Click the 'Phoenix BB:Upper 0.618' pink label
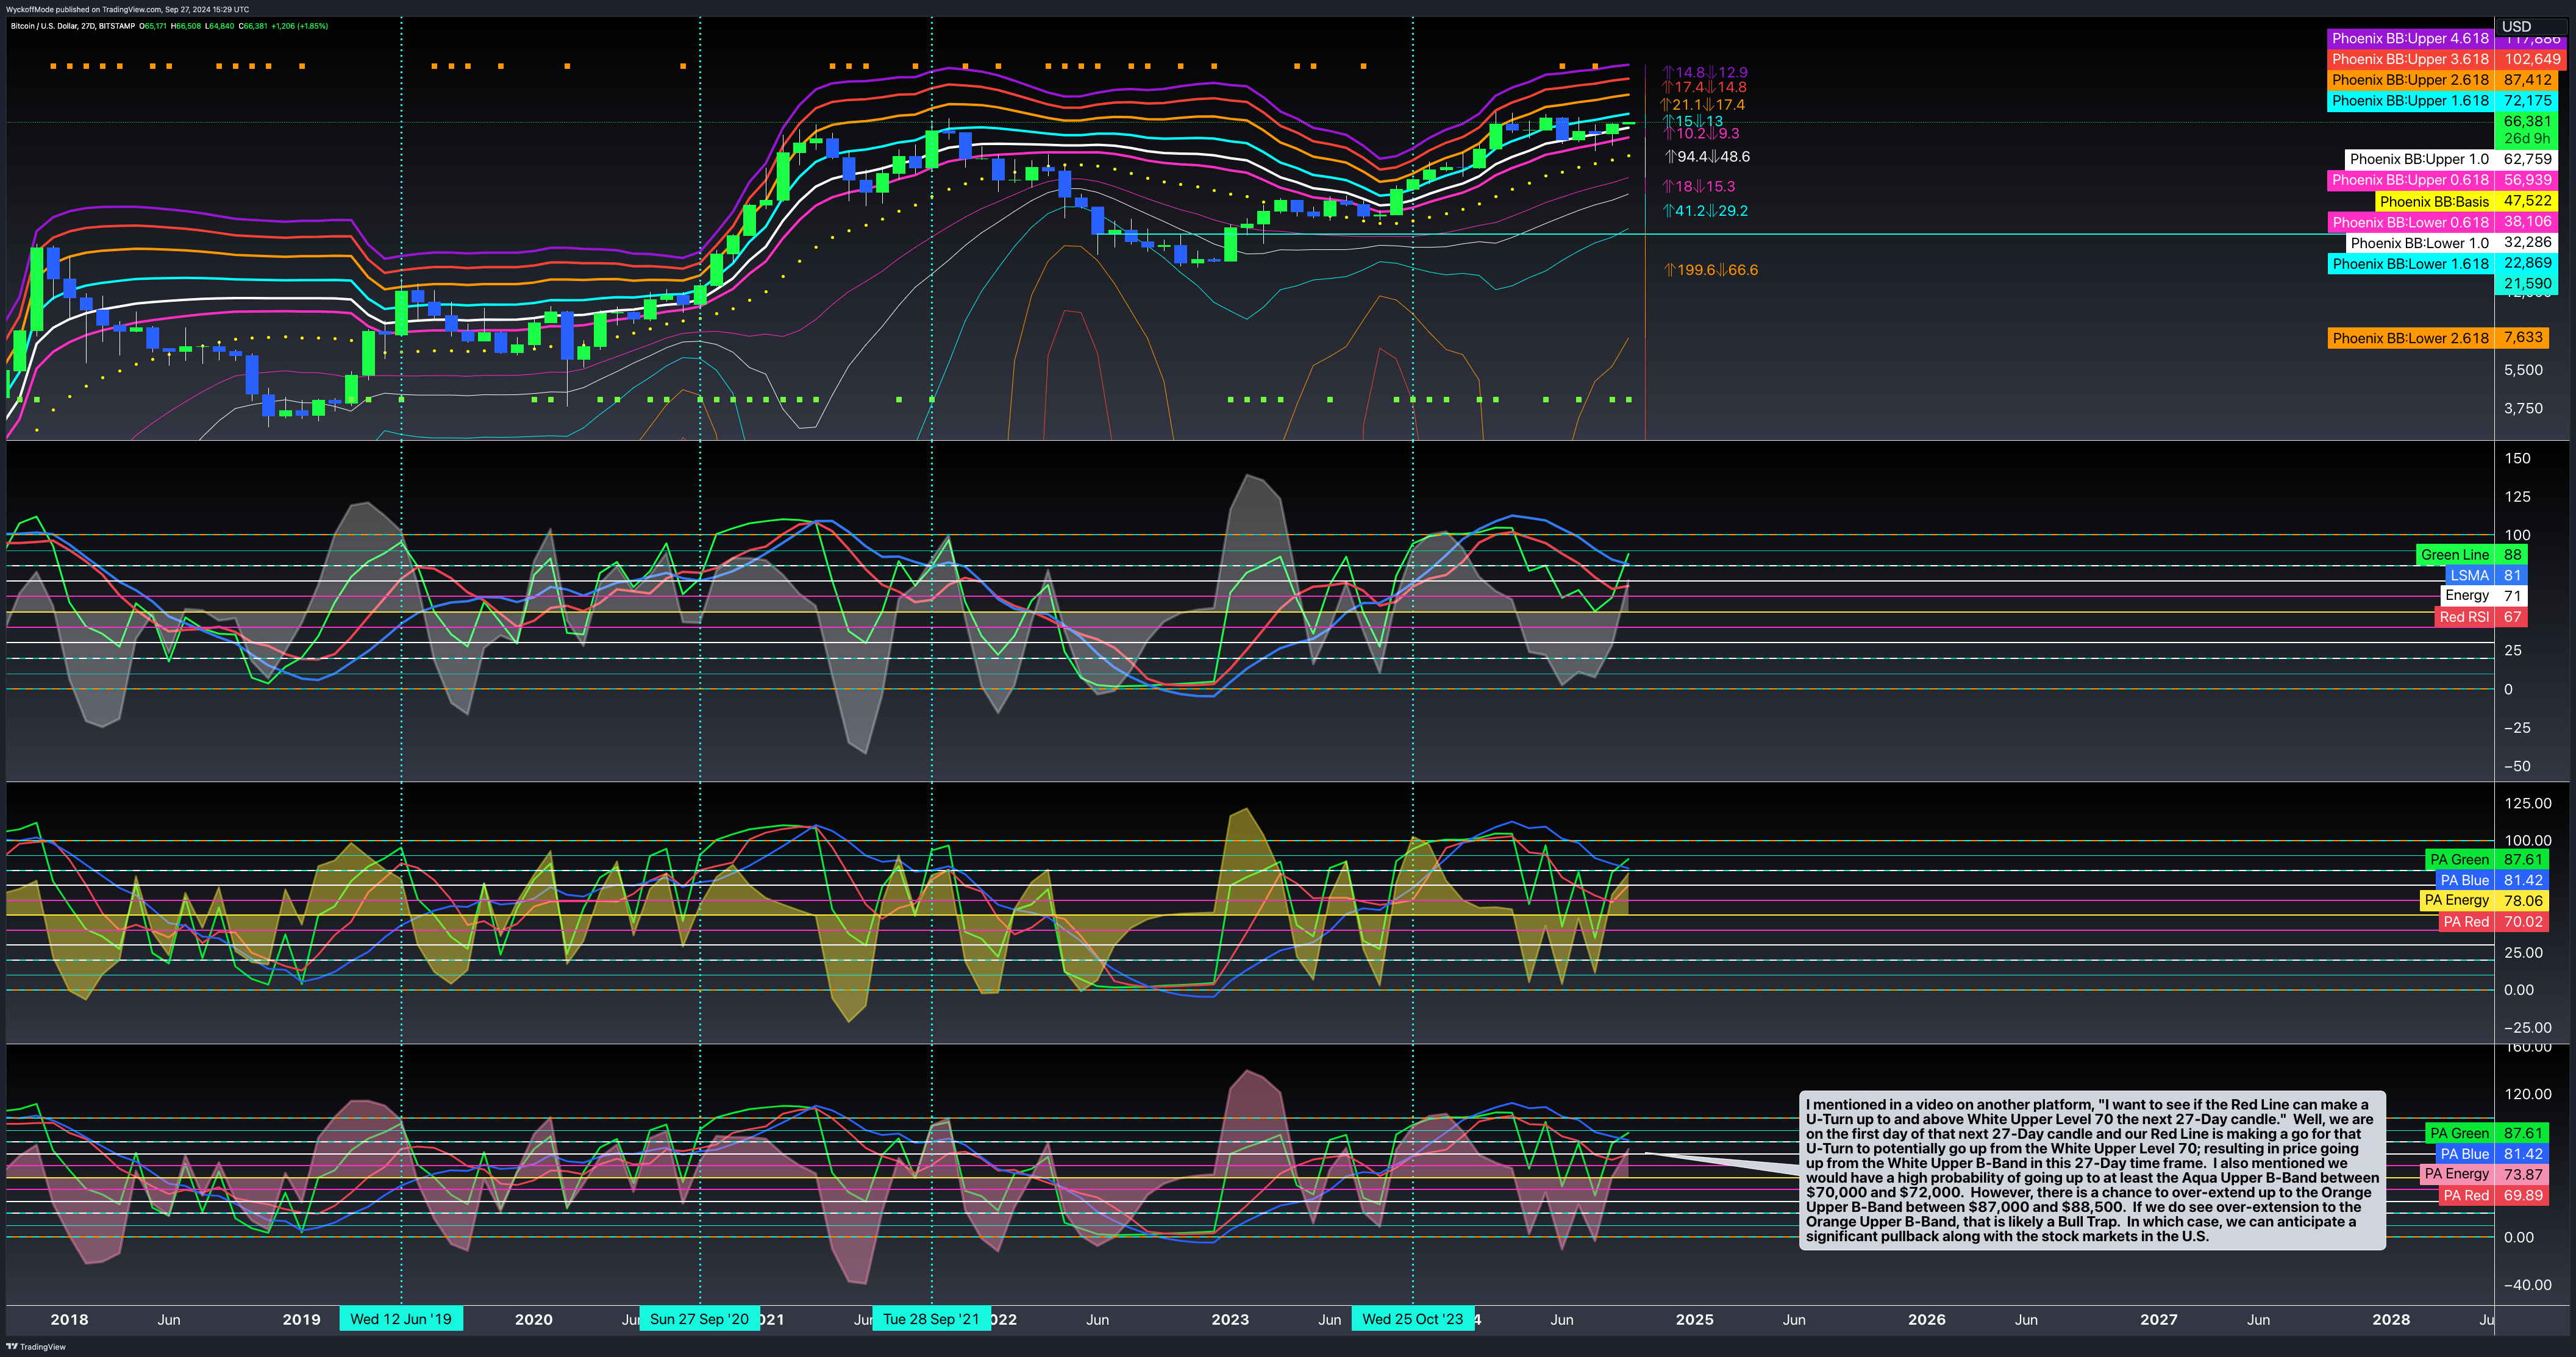 click(x=2410, y=180)
